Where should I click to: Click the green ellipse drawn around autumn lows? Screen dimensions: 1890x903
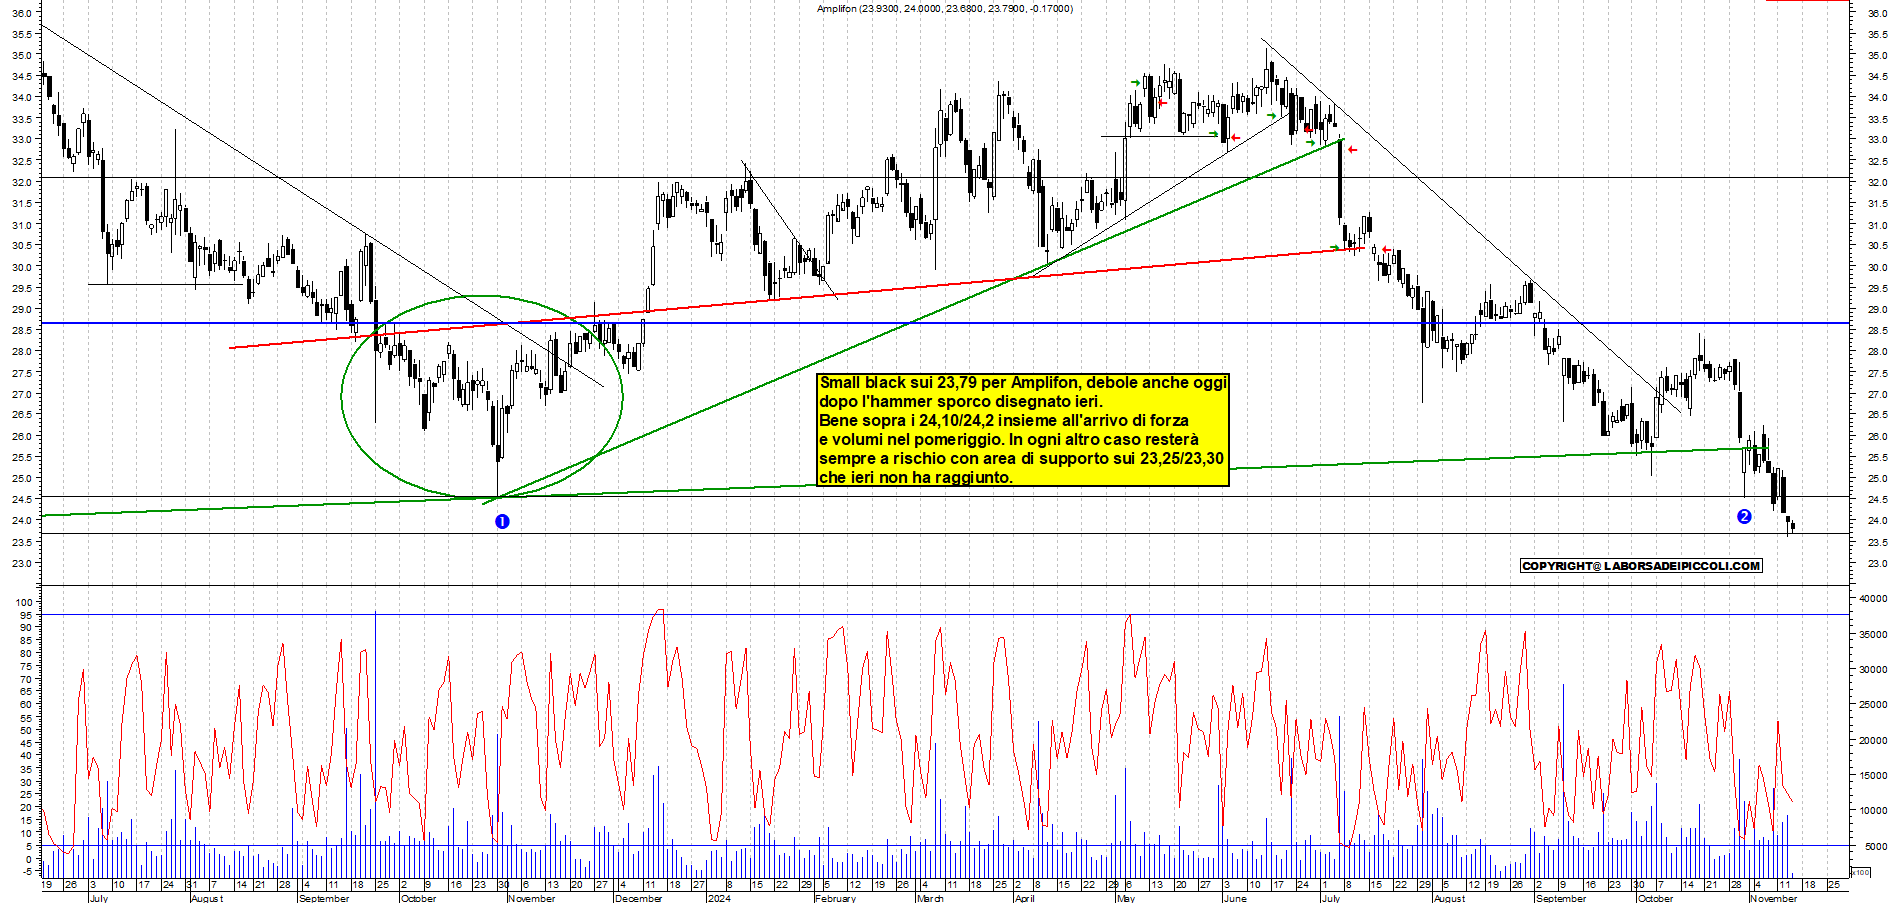(482, 397)
